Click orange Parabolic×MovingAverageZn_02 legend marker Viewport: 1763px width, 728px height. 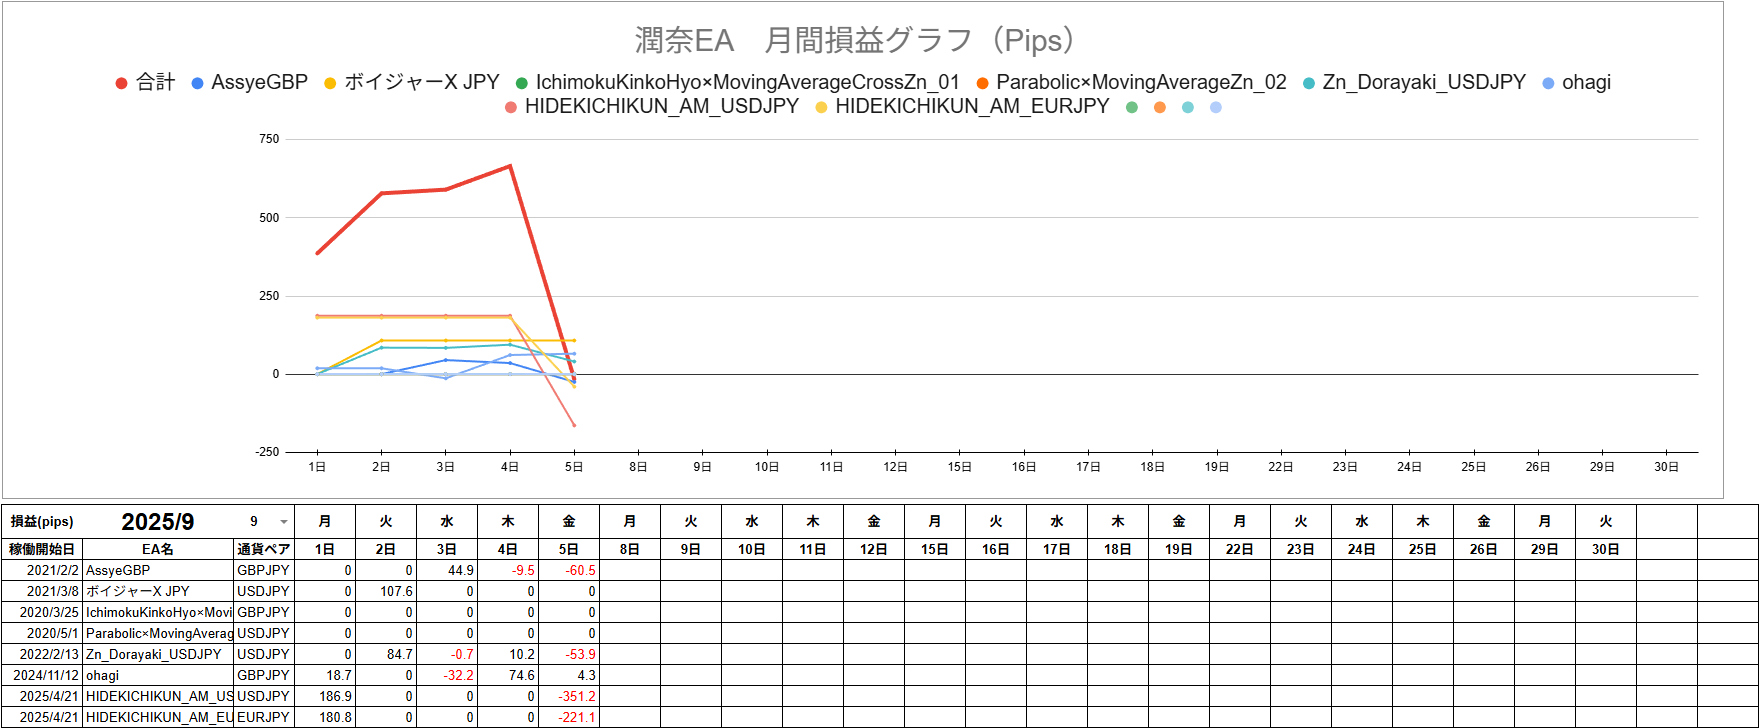click(982, 83)
